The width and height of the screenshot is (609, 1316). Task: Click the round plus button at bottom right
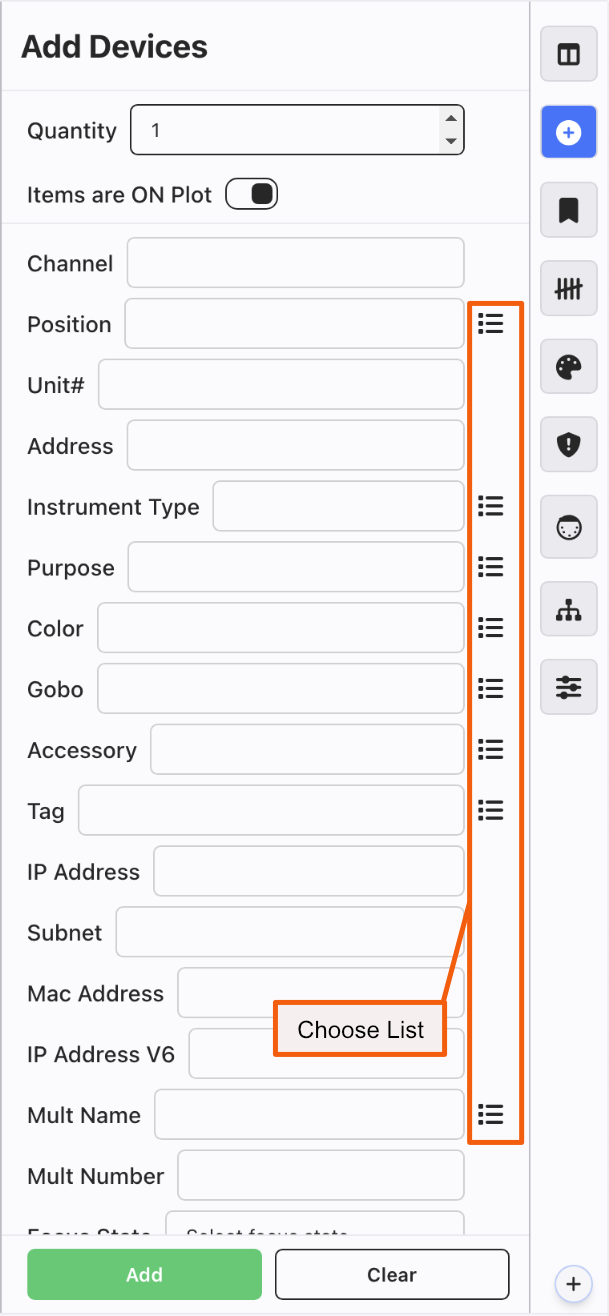point(572,1283)
